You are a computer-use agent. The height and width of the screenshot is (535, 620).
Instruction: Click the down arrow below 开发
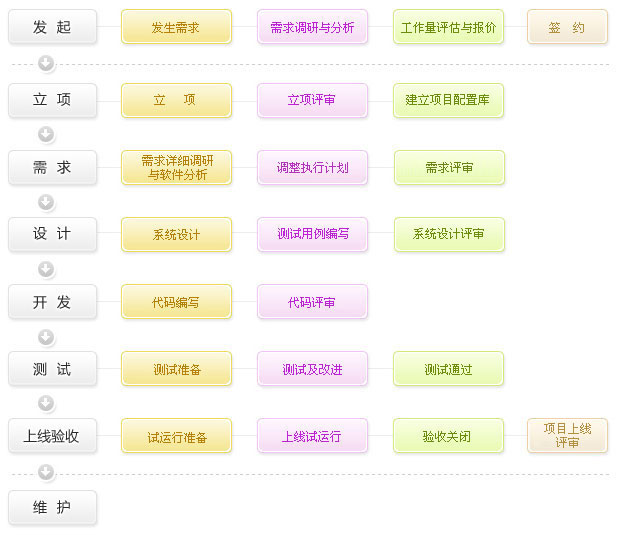[x=46, y=337]
